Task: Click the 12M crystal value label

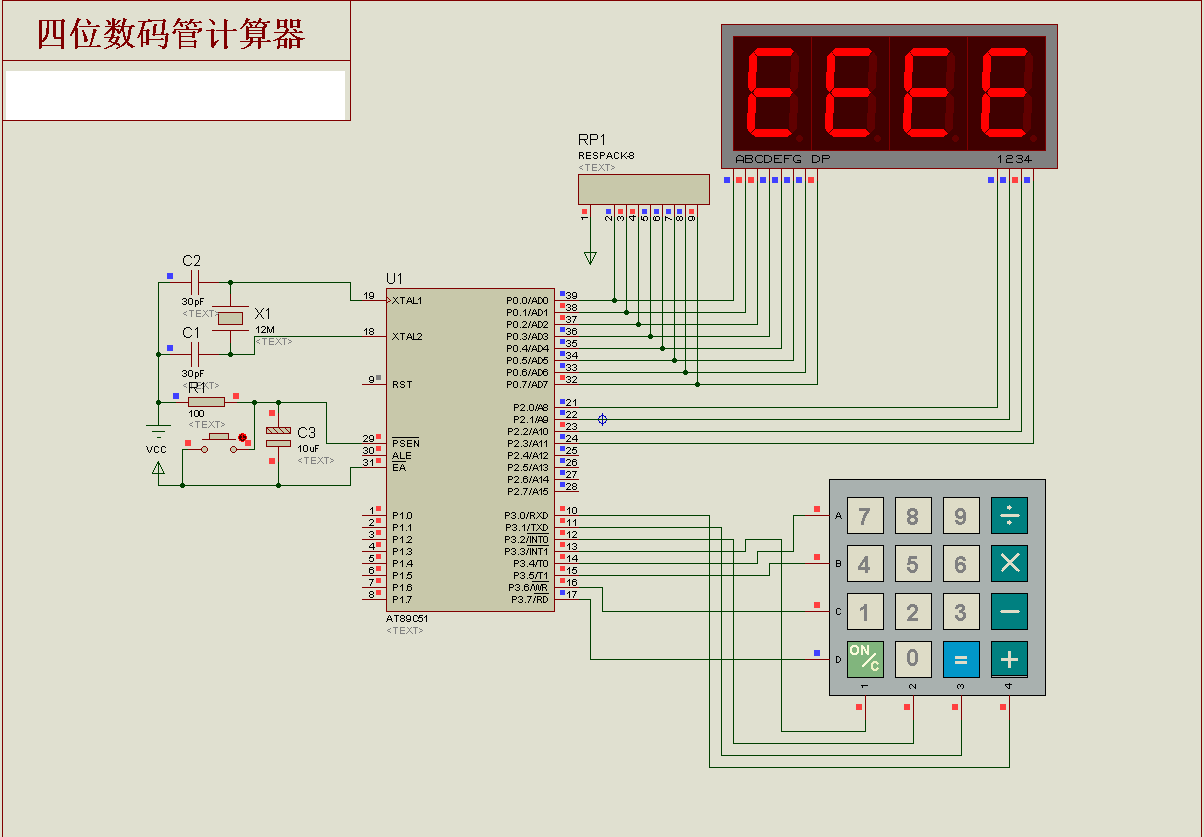Action: pos(265,329)
